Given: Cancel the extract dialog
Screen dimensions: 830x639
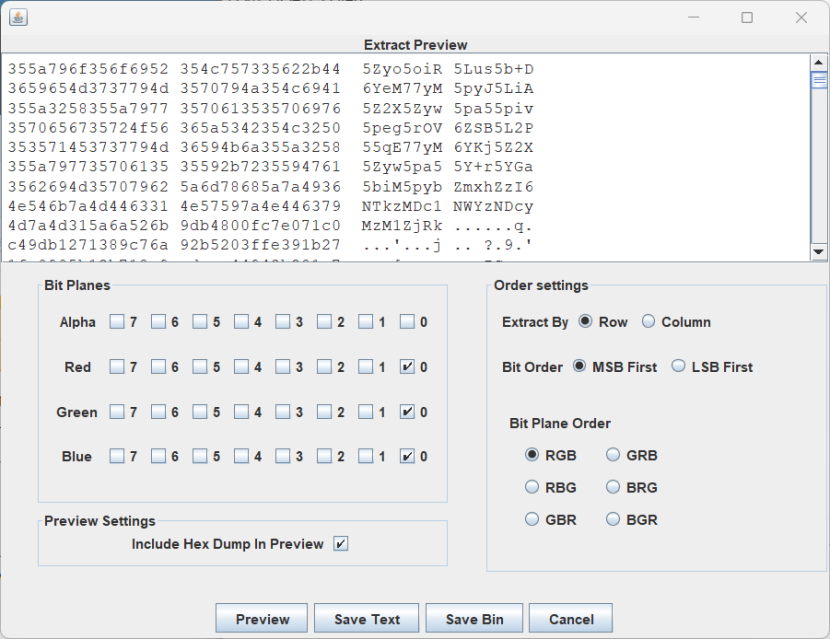Looking at the screenshot, I should [570, 619].
